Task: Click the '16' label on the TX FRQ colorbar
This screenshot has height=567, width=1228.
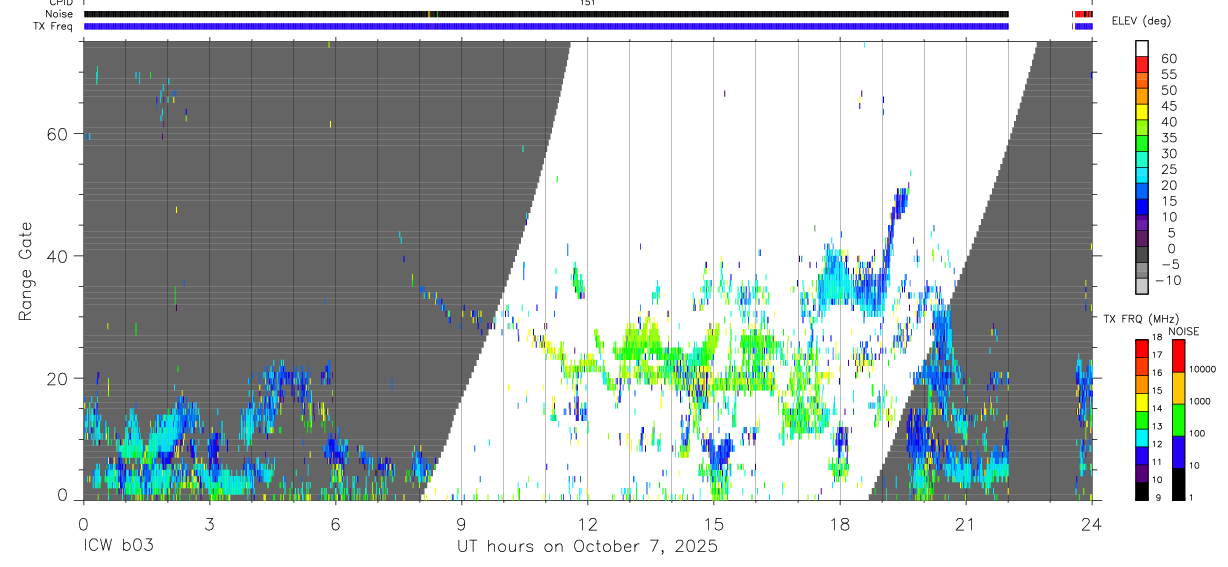Action: pos(1159,372)
